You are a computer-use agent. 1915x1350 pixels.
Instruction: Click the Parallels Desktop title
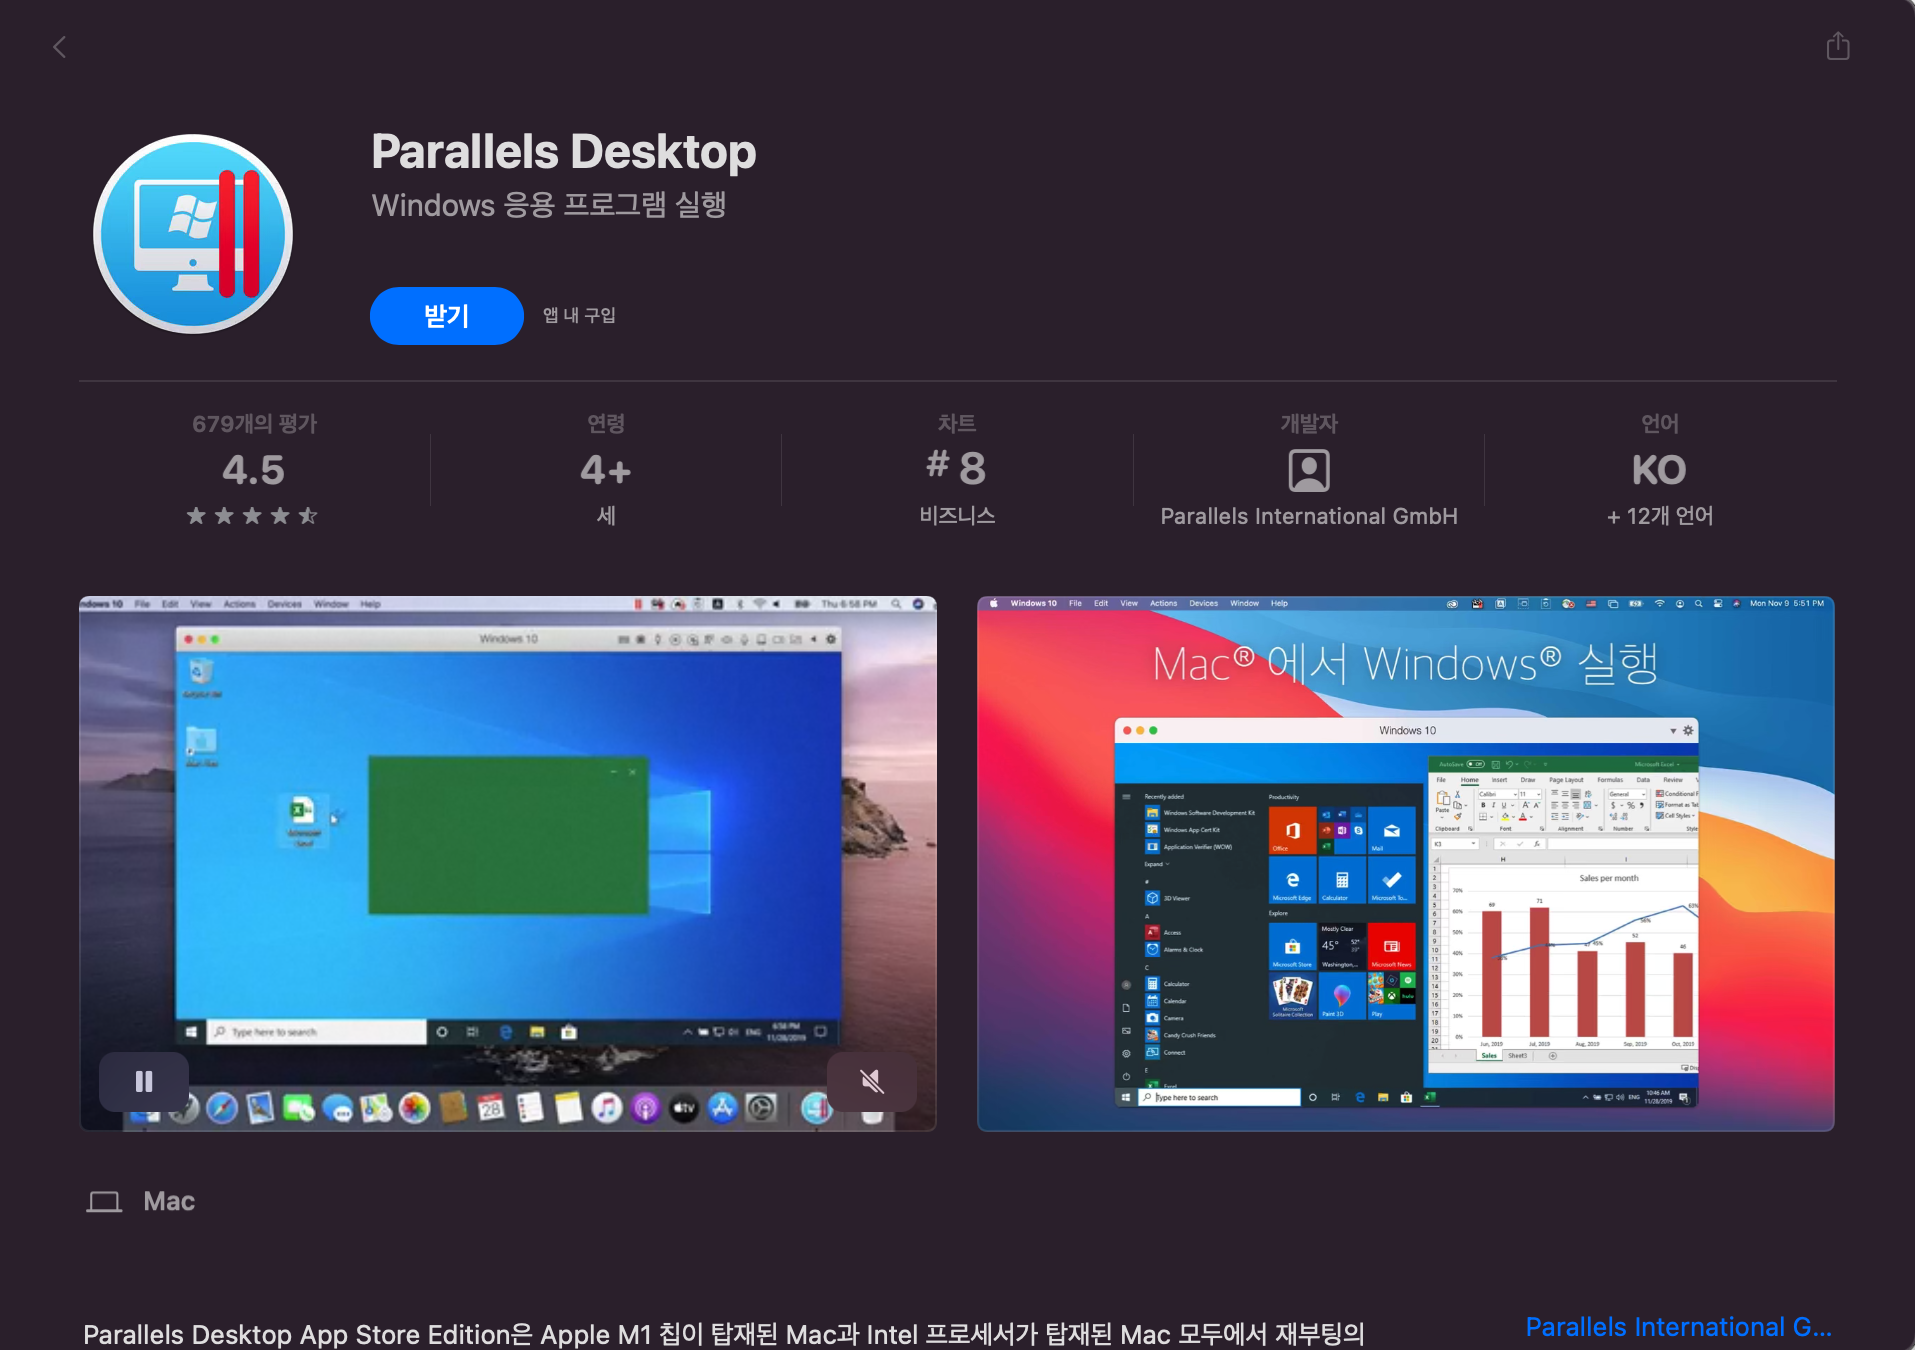pyautogui.click(x=564, y=152)
